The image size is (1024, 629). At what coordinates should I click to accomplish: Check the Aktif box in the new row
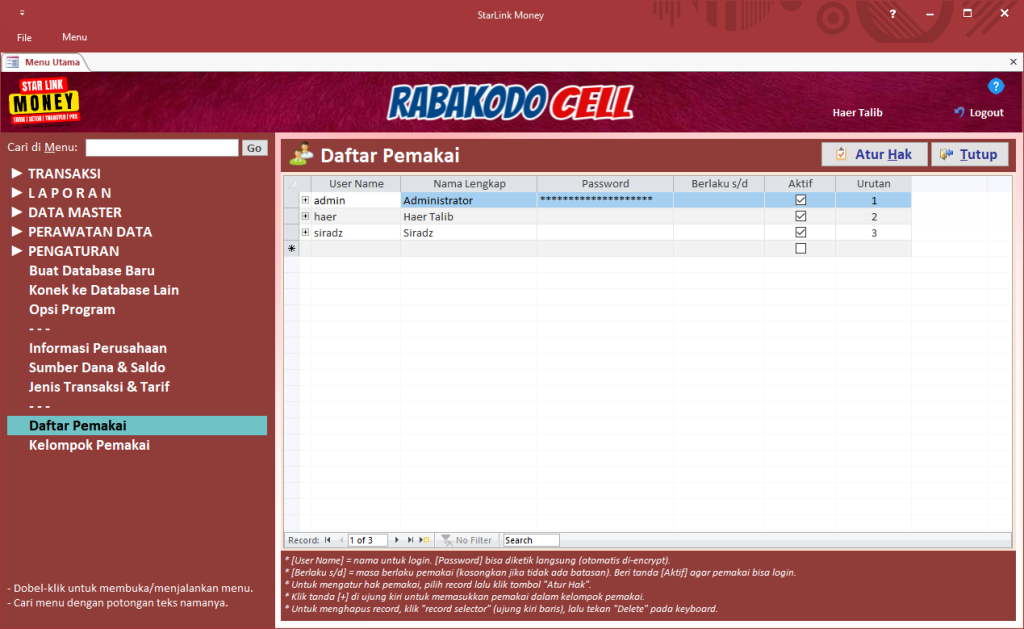(801, 249)
